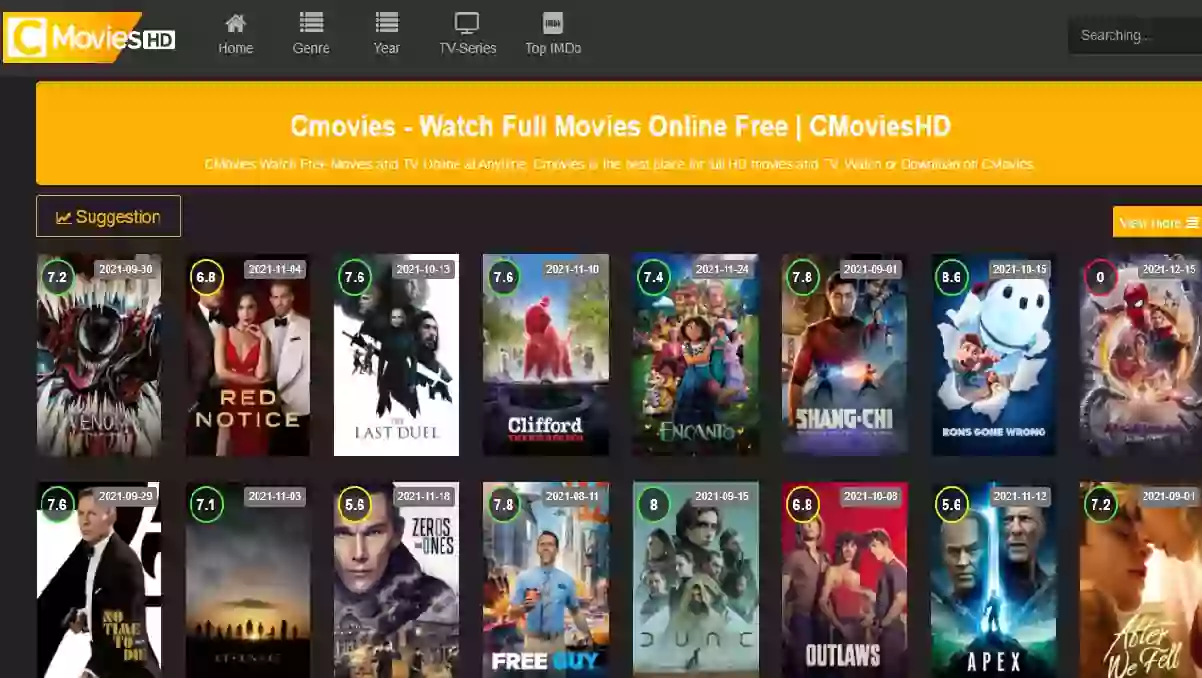Click the Cmovies Watch Full Movies heading
This screenshot has width=1202, height=678.
point(620,127)
